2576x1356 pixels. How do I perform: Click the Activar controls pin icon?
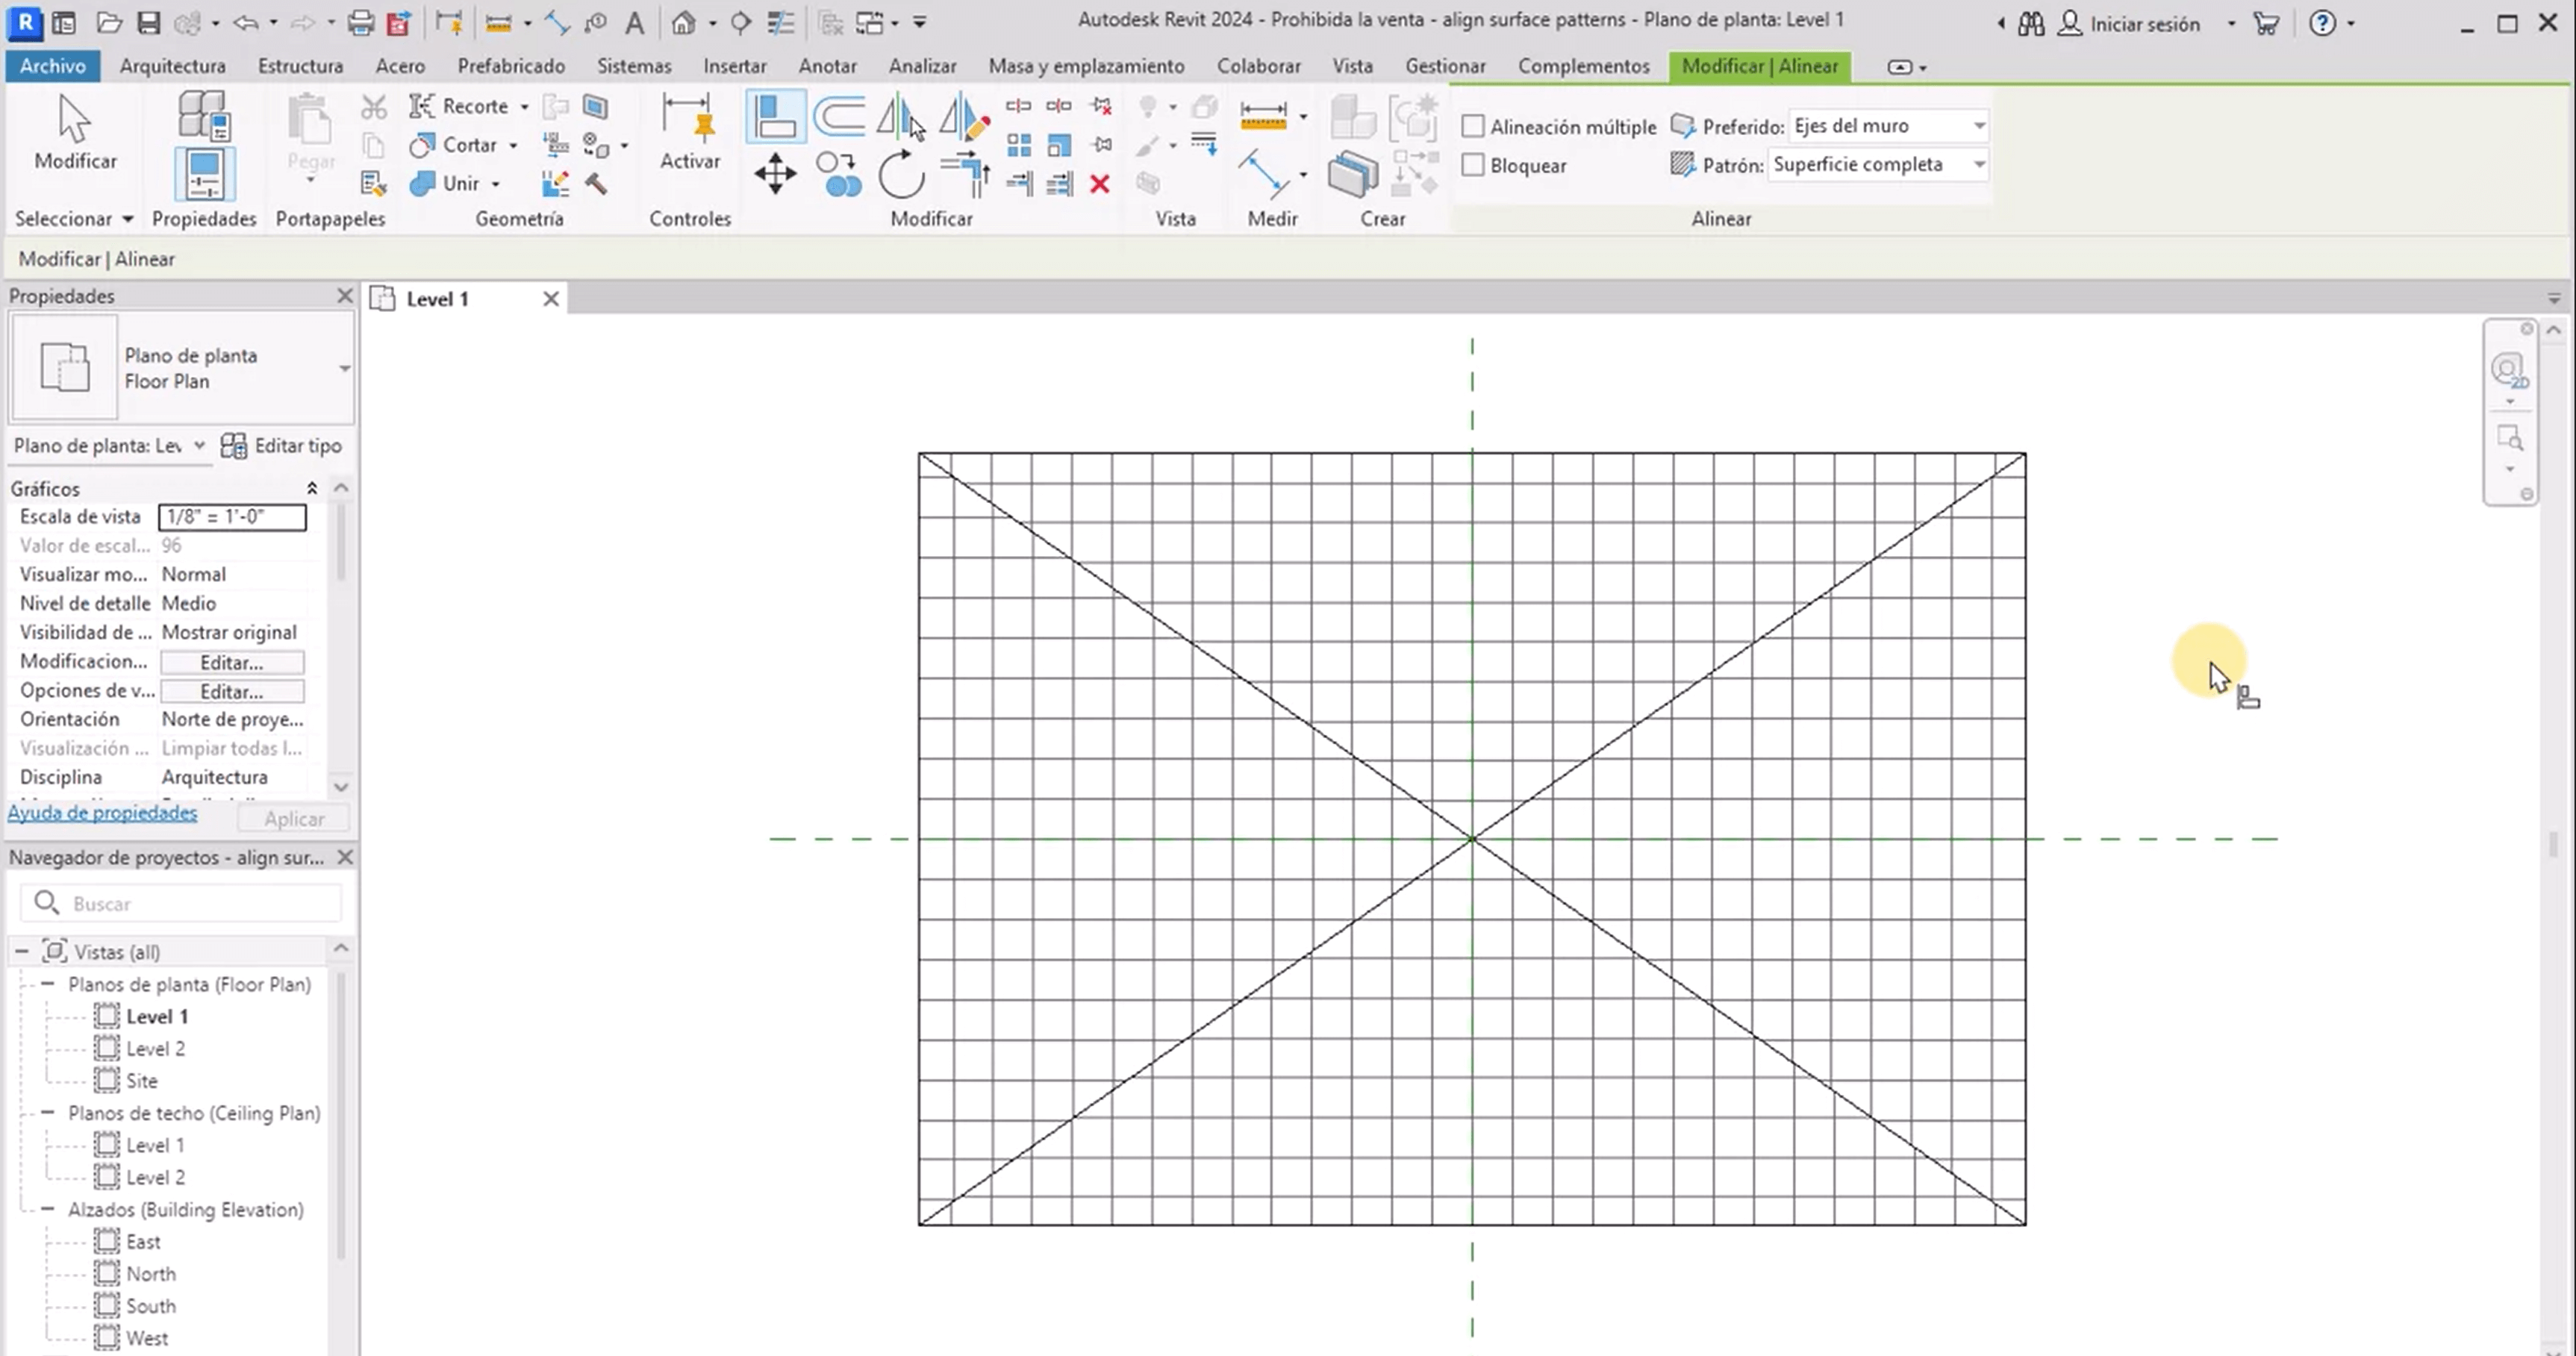point(689,117)
